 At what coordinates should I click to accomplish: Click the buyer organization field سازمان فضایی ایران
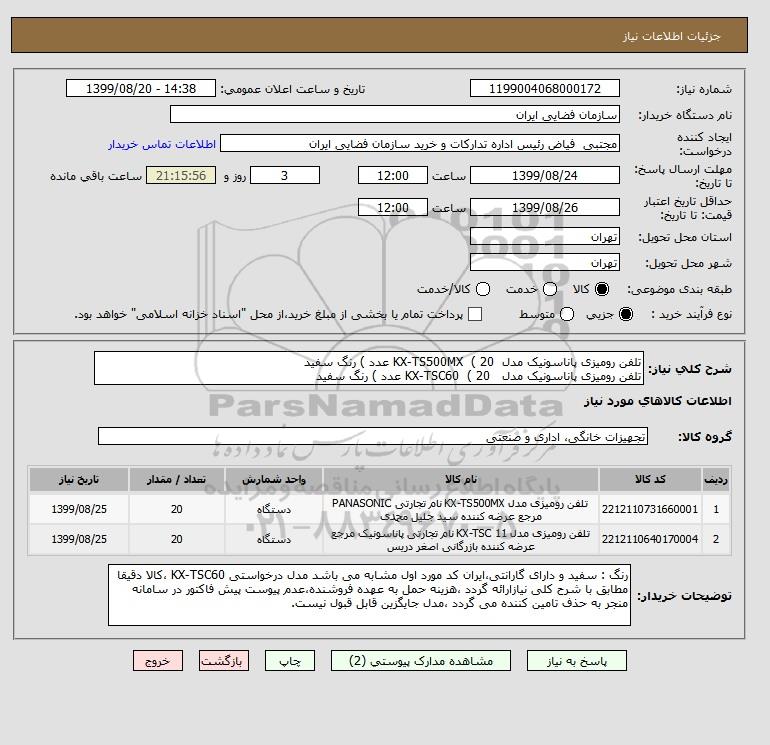[395, 114]
